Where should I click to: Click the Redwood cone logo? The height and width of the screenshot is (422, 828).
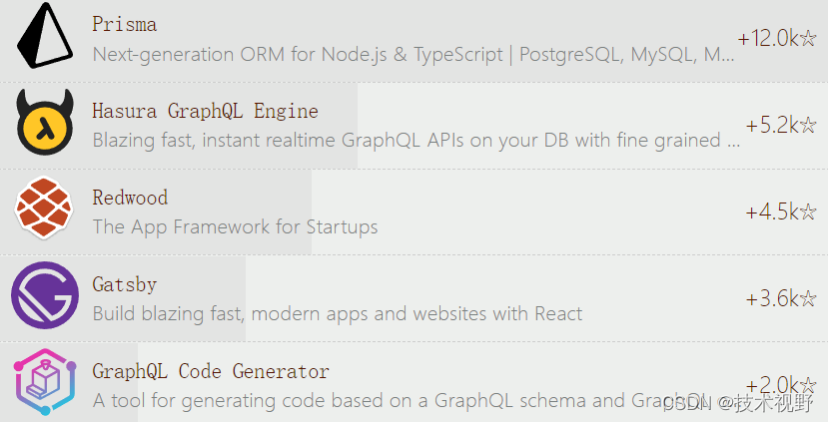pyautogui.click(x=44, y=208)
